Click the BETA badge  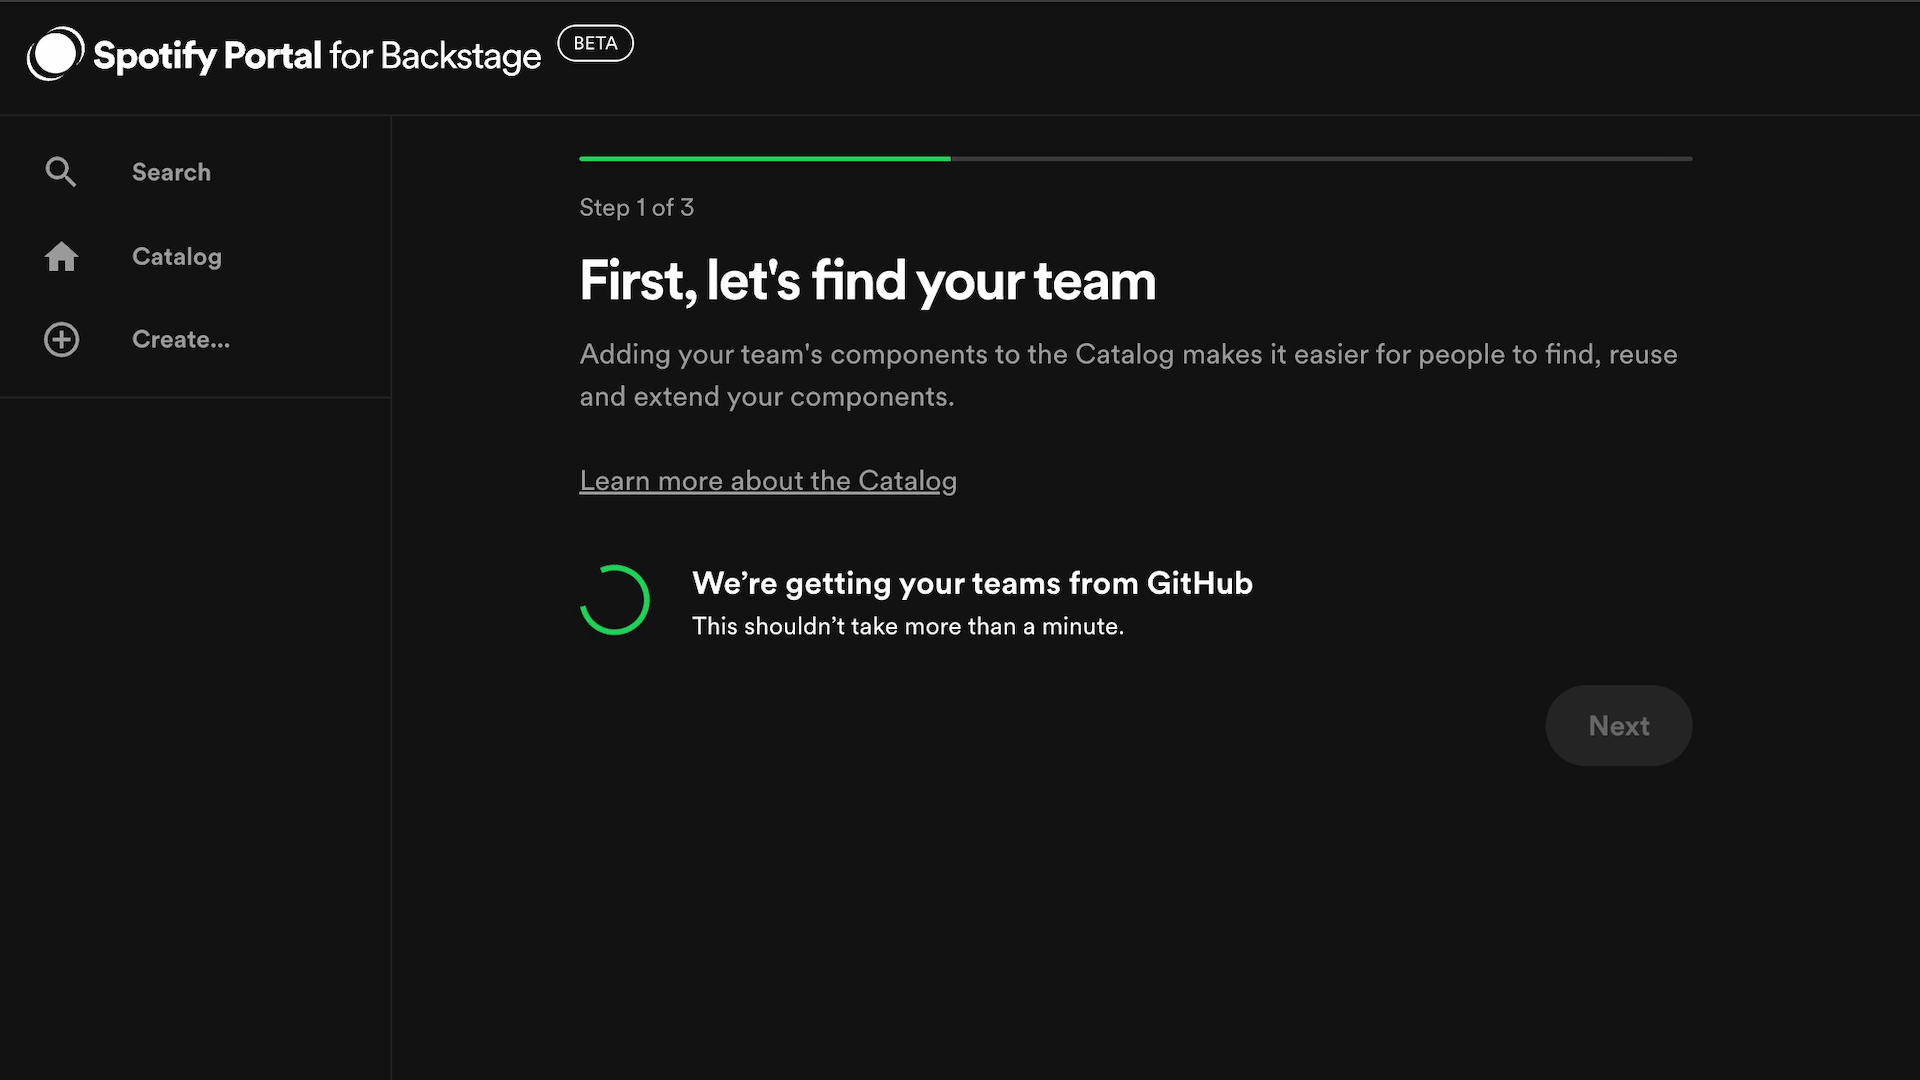(596, 43)
